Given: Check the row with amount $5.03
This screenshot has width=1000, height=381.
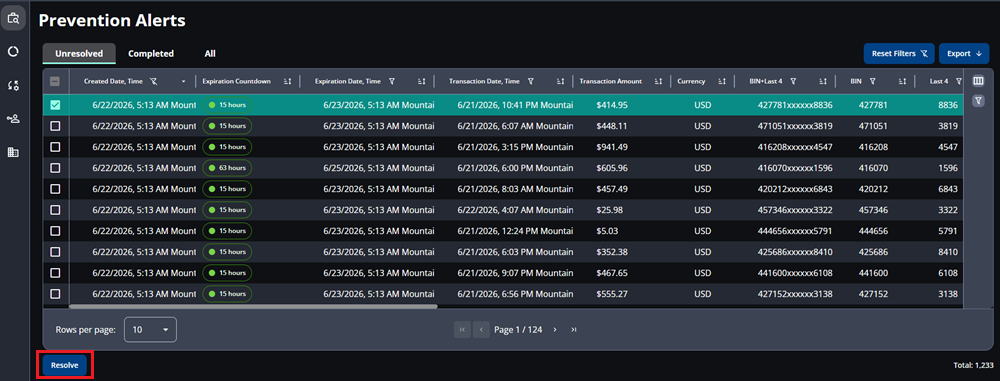Looking at the screenshot, I should [x=55, y=230].
